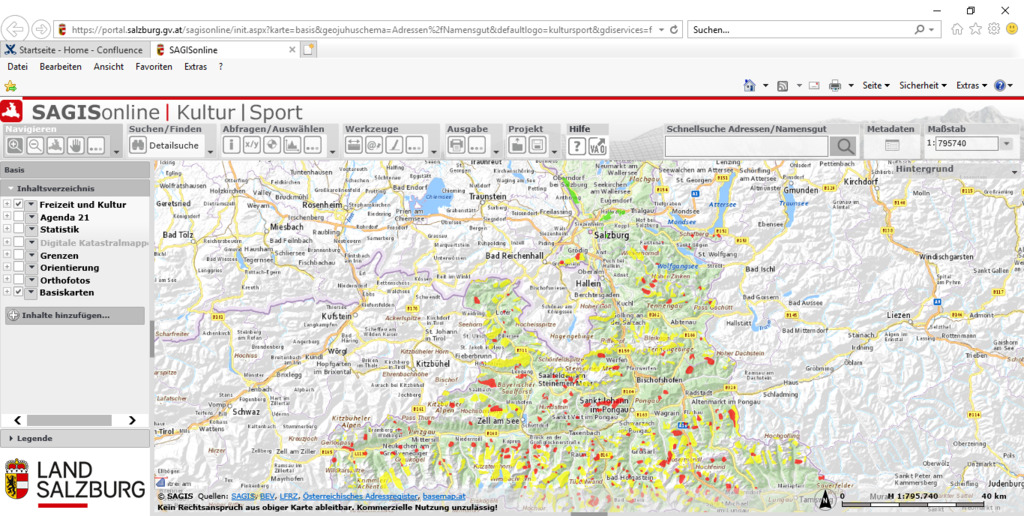
Task: Open the BEV source link
Action: (x=268, y=497)
